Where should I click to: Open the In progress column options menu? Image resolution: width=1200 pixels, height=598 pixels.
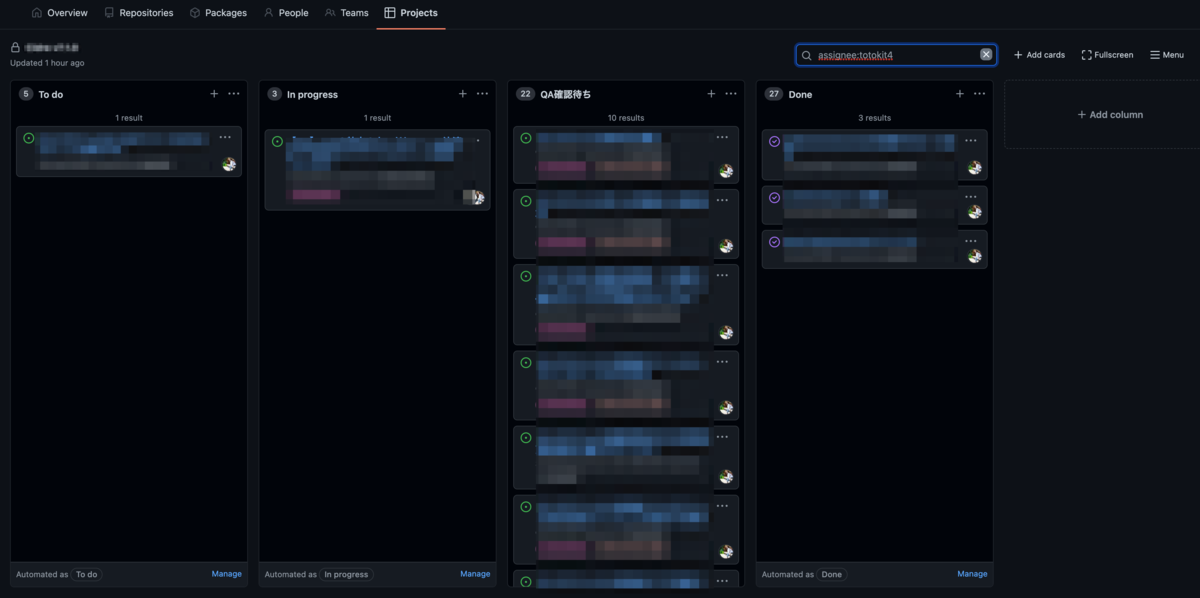[483, 94]
